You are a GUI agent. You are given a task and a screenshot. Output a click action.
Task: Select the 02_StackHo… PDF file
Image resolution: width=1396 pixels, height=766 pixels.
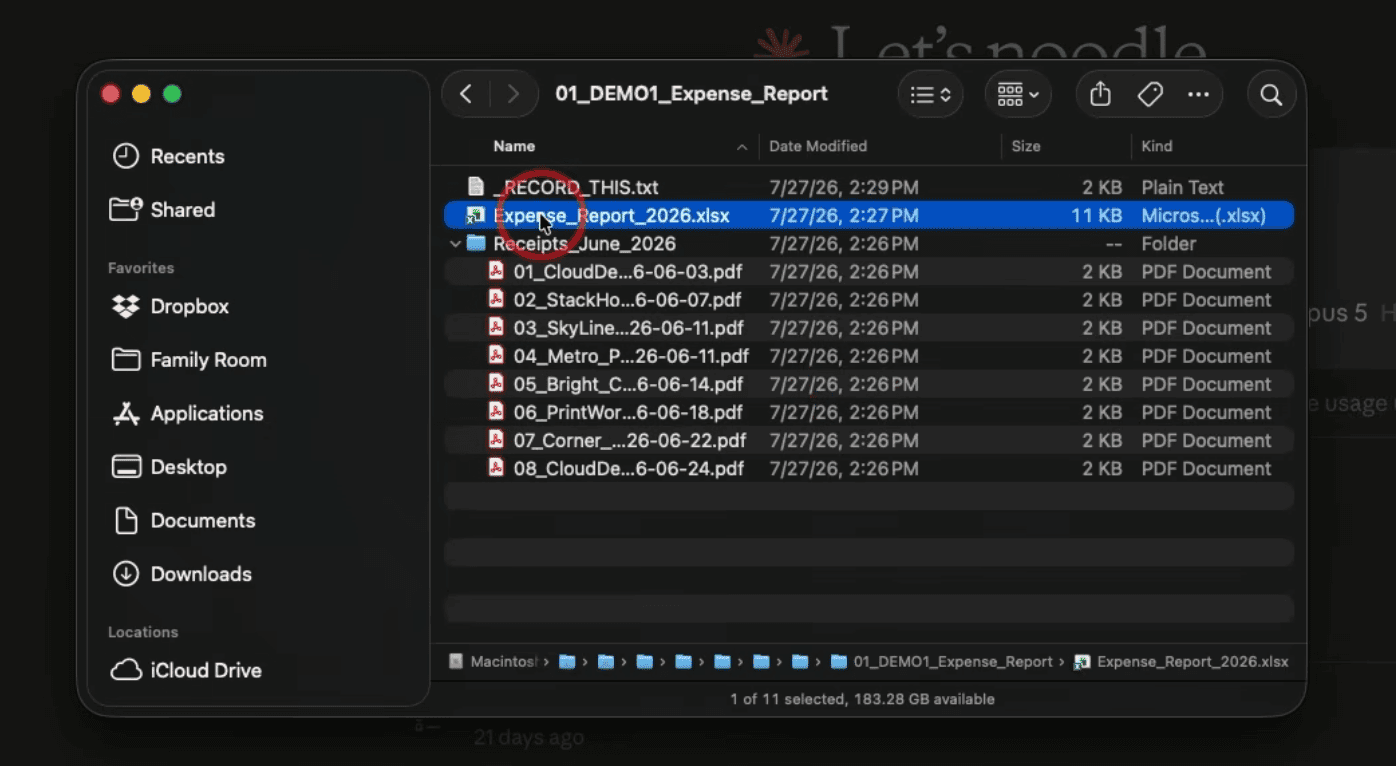[x=868, y=300]
